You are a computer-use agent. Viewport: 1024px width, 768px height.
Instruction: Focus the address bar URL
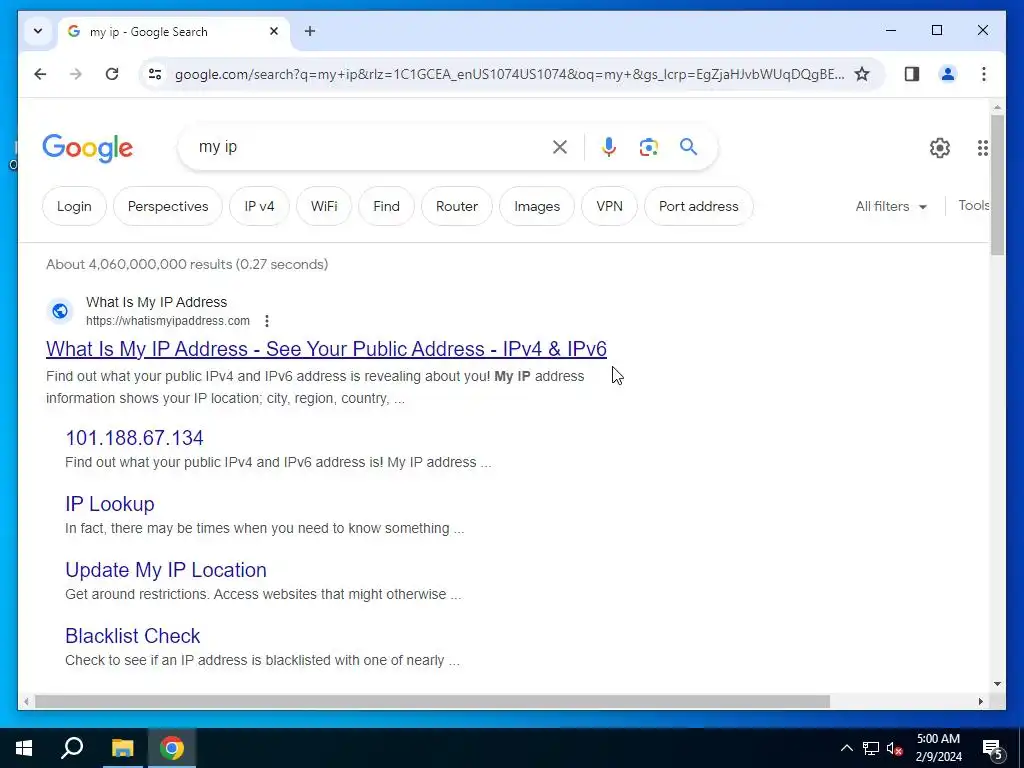pyautogui.click(x=509, y=74)
